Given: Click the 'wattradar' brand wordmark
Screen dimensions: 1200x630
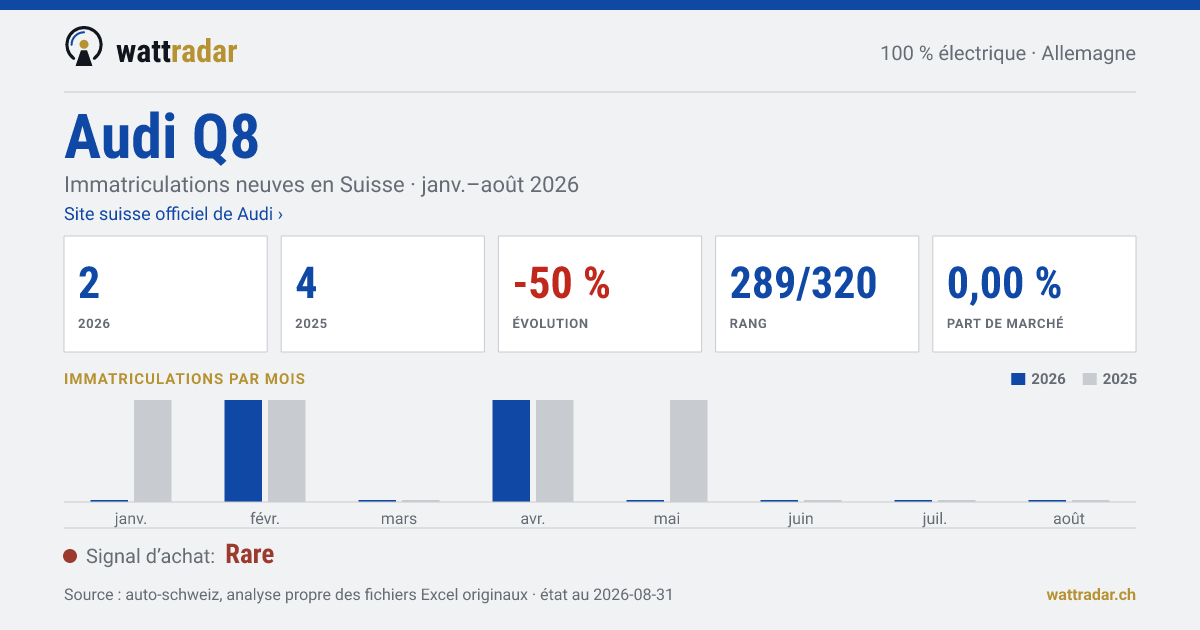Looking at the screenshot, I should (177, 50).
